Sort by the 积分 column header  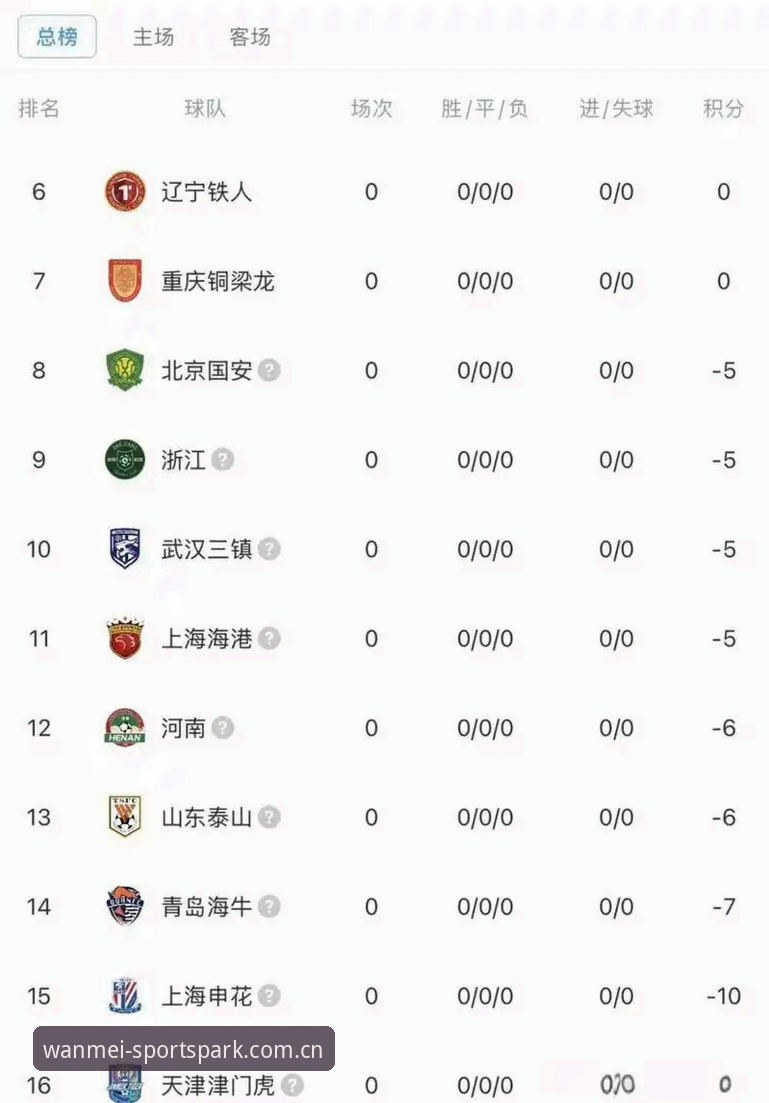coord(723,108)
